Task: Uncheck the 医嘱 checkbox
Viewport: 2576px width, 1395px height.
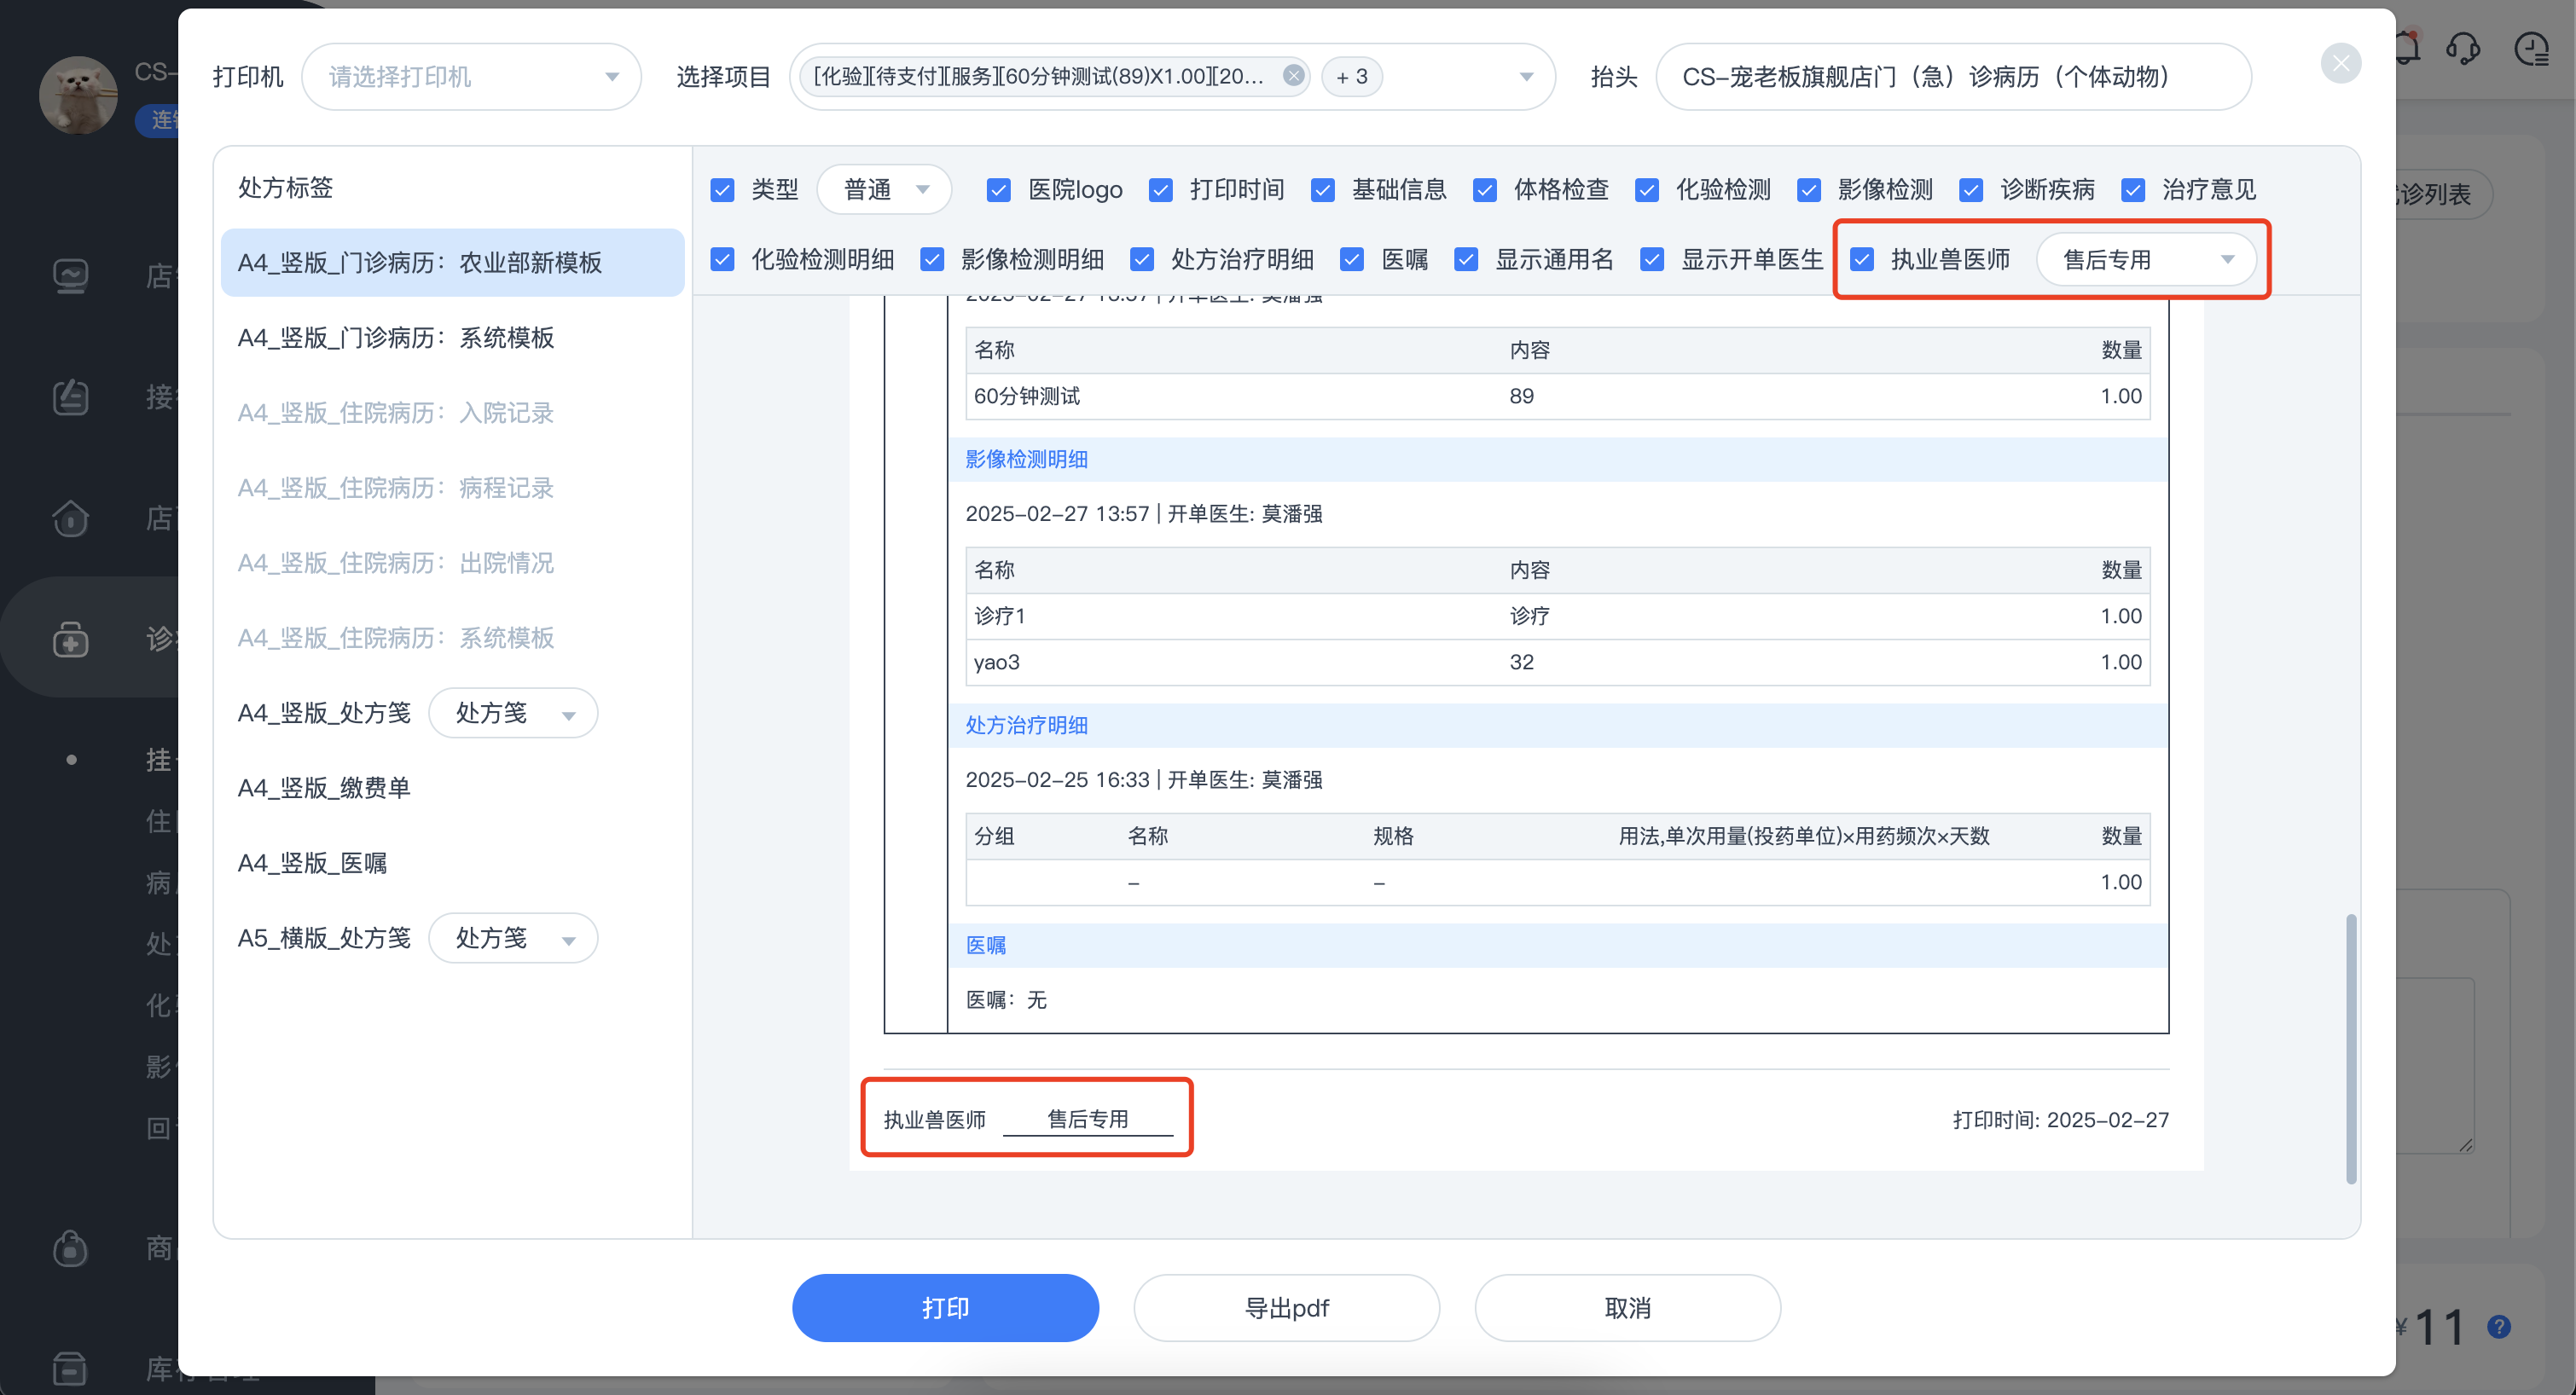Action: coord(1352,260)
